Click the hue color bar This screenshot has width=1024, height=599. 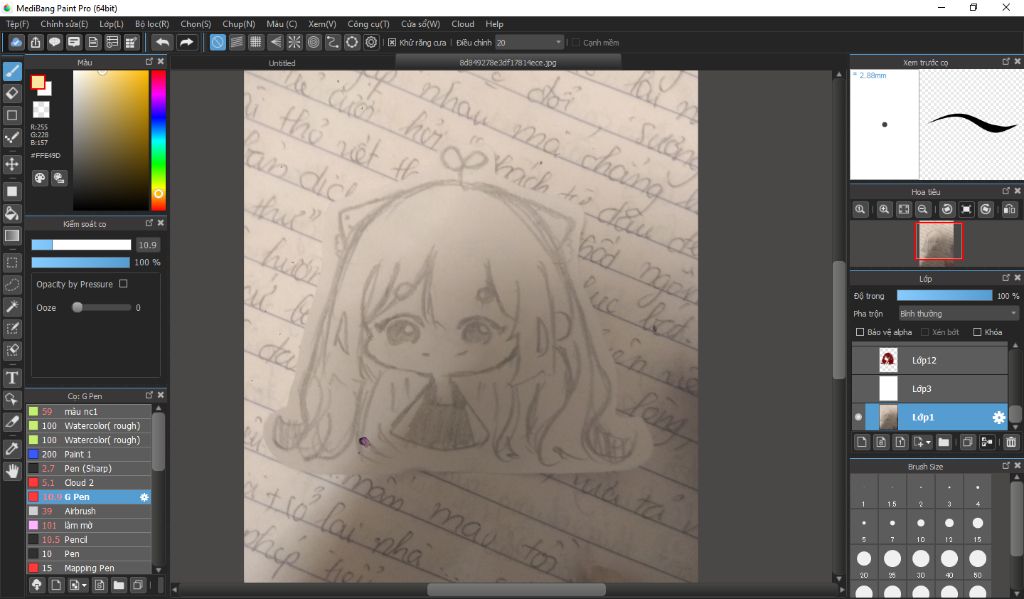158,140
